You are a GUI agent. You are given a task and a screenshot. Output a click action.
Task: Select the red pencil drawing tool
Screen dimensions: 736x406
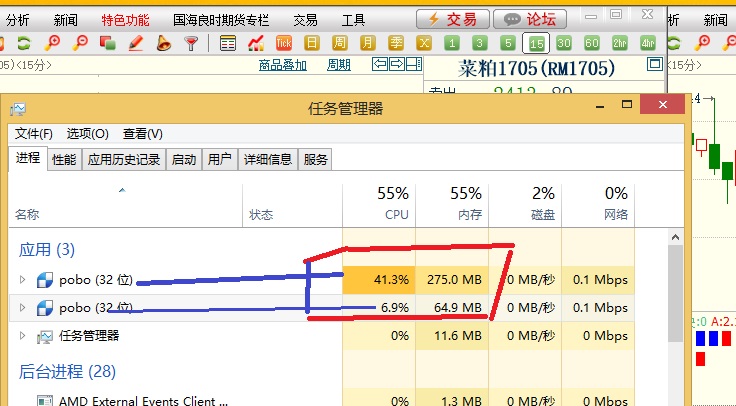tap(135, 43)
